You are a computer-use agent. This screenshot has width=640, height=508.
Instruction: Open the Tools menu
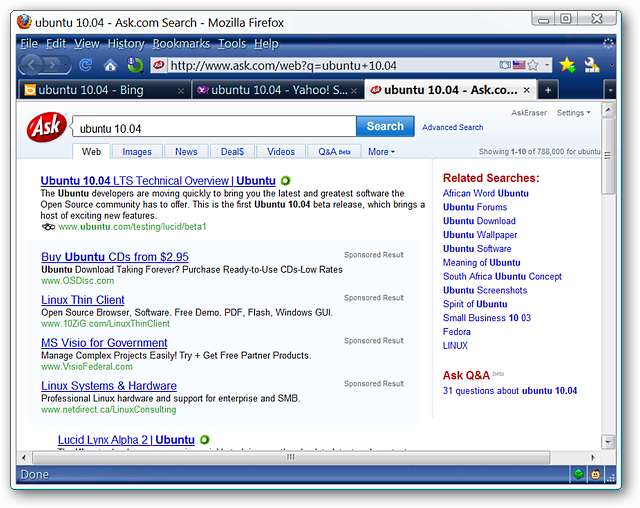point(232,43)
